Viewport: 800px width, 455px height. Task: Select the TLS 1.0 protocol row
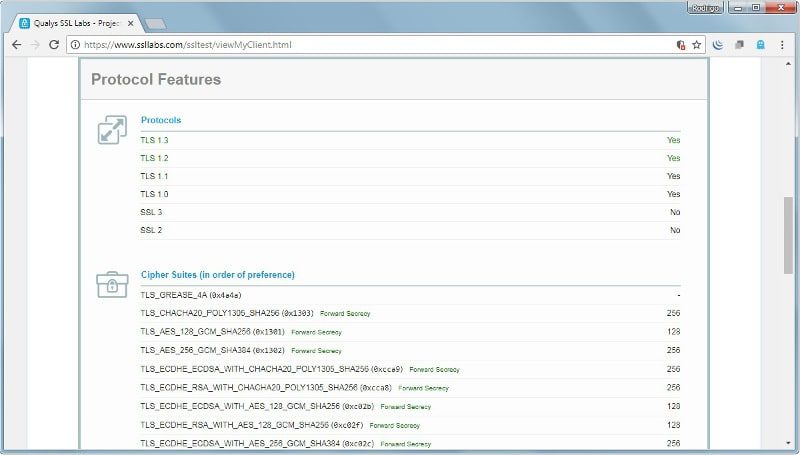tap(410, 194)
